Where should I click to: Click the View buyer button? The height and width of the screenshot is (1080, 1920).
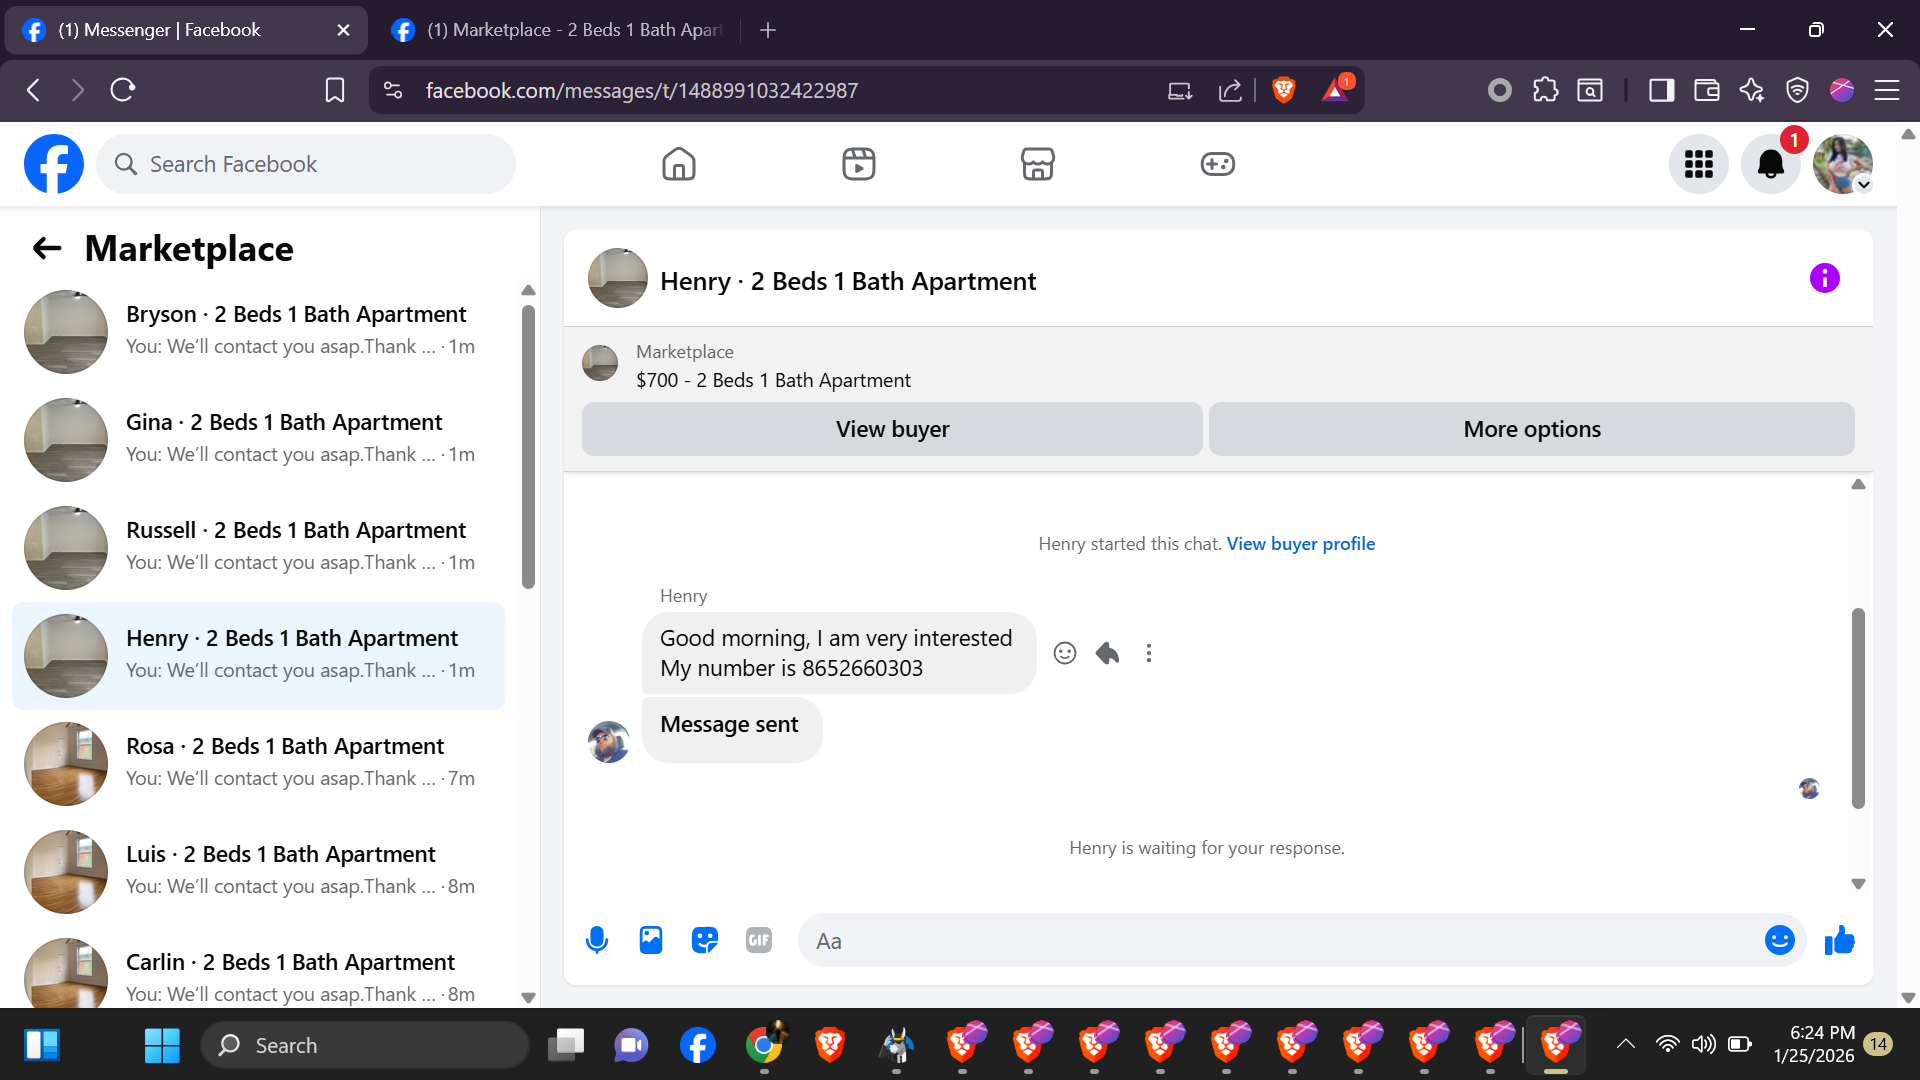(892, 429)
